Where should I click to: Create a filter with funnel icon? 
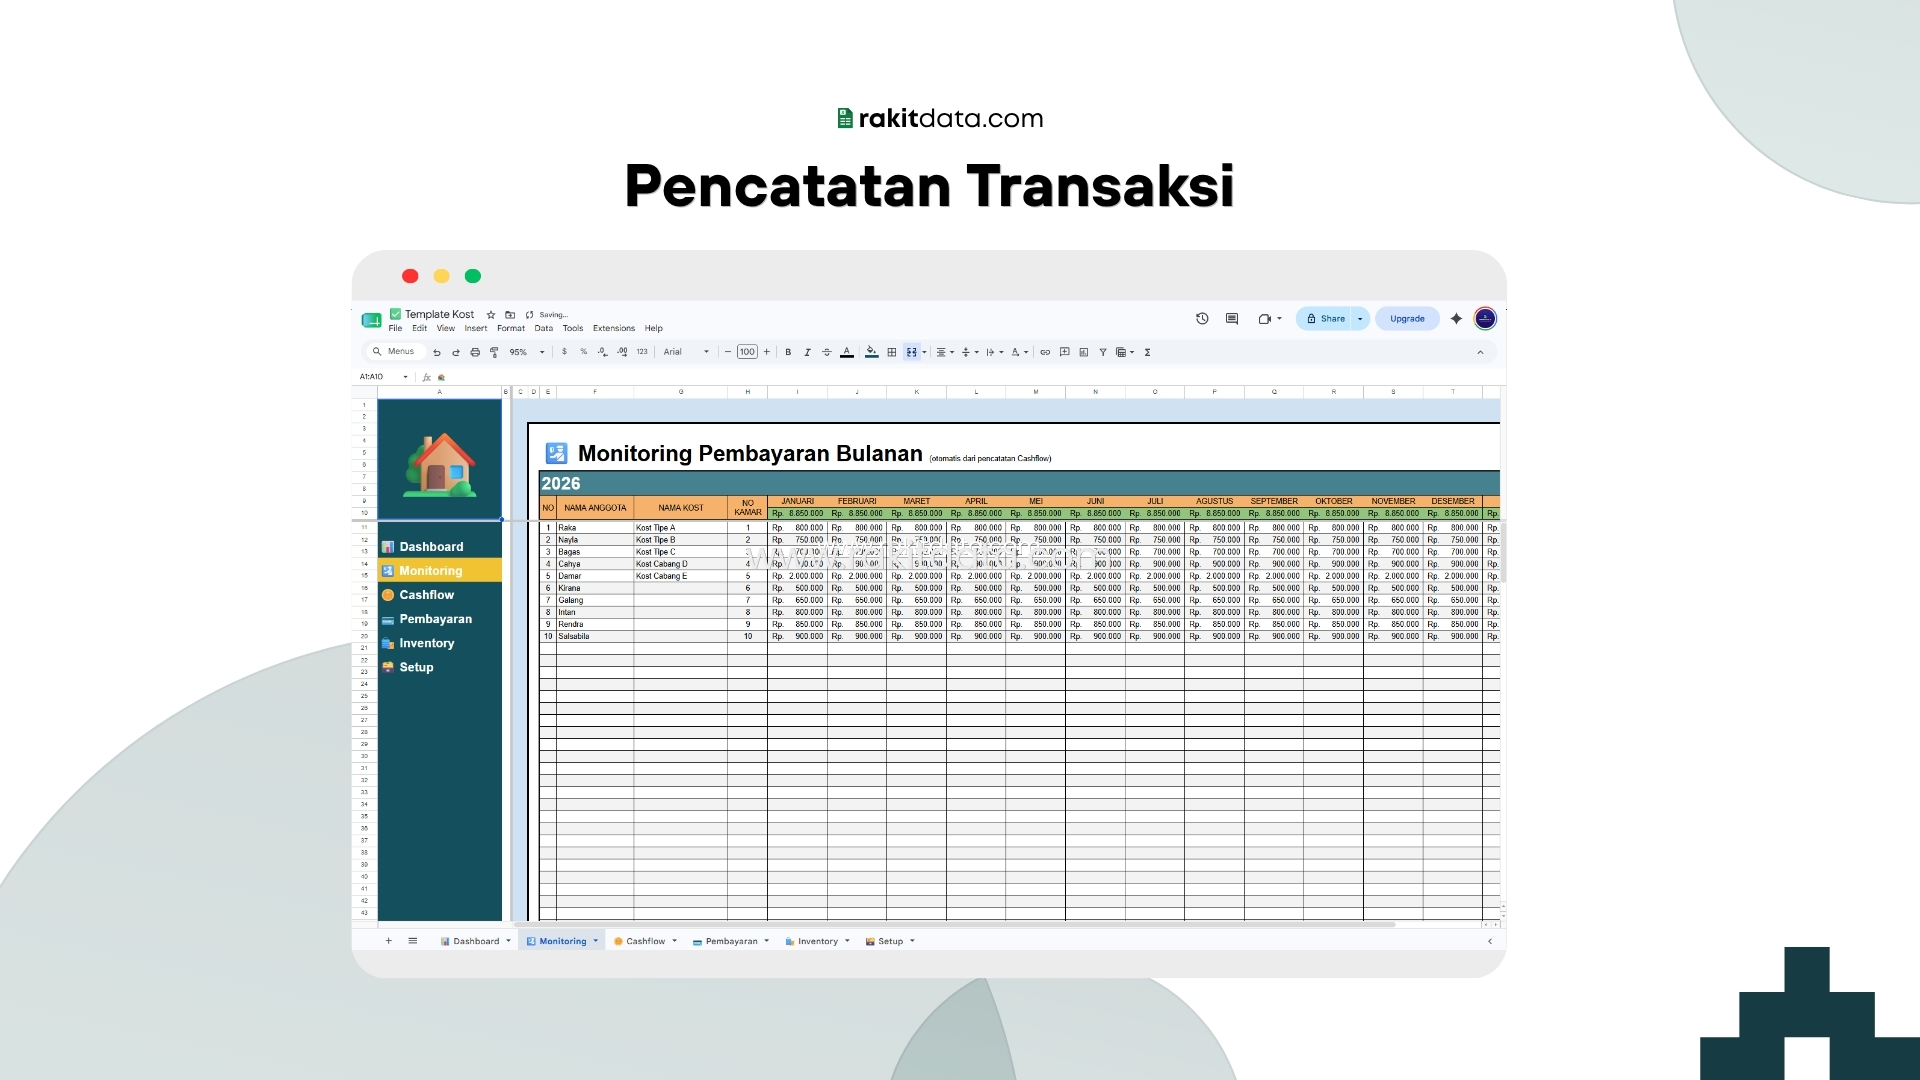[1103, 352]
